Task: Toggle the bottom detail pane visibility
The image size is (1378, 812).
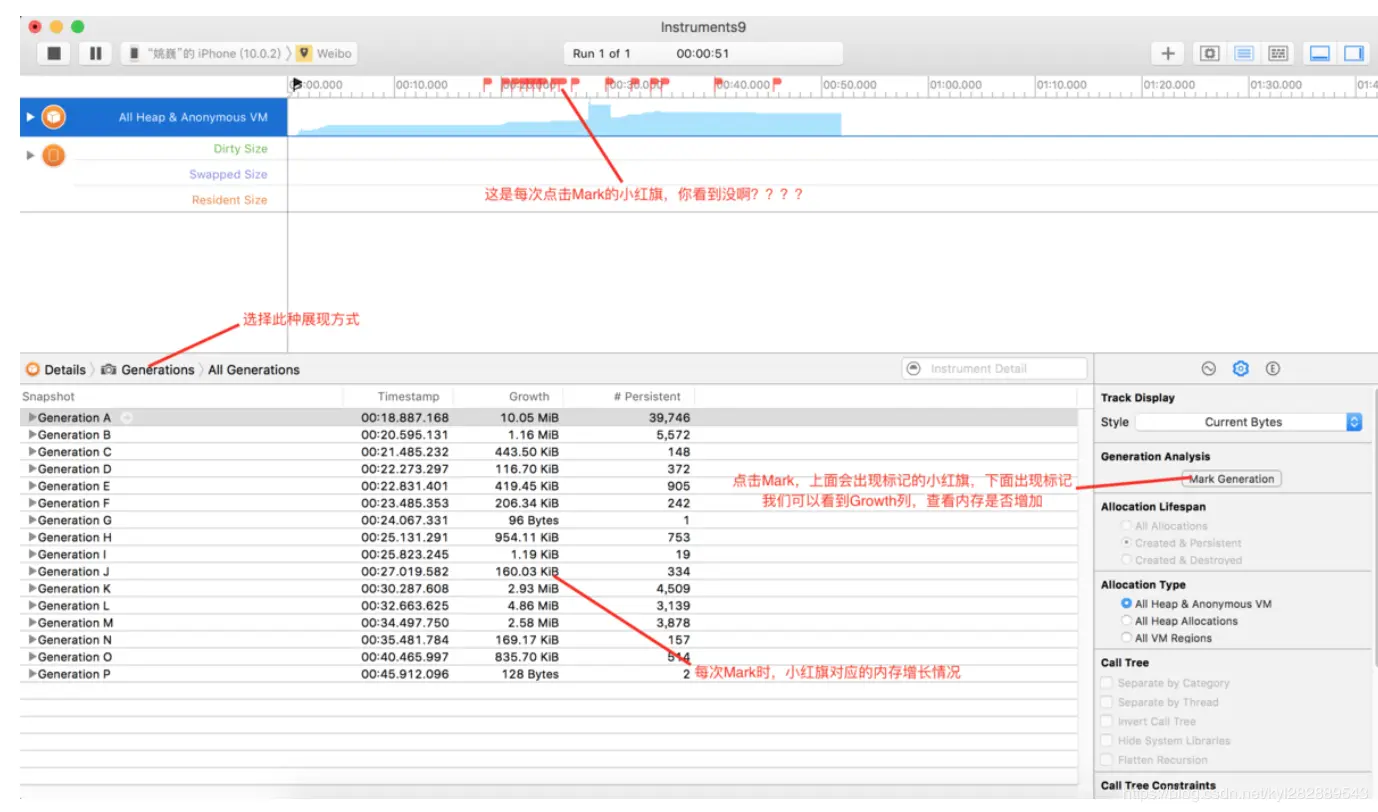Action: [1320, 53]
